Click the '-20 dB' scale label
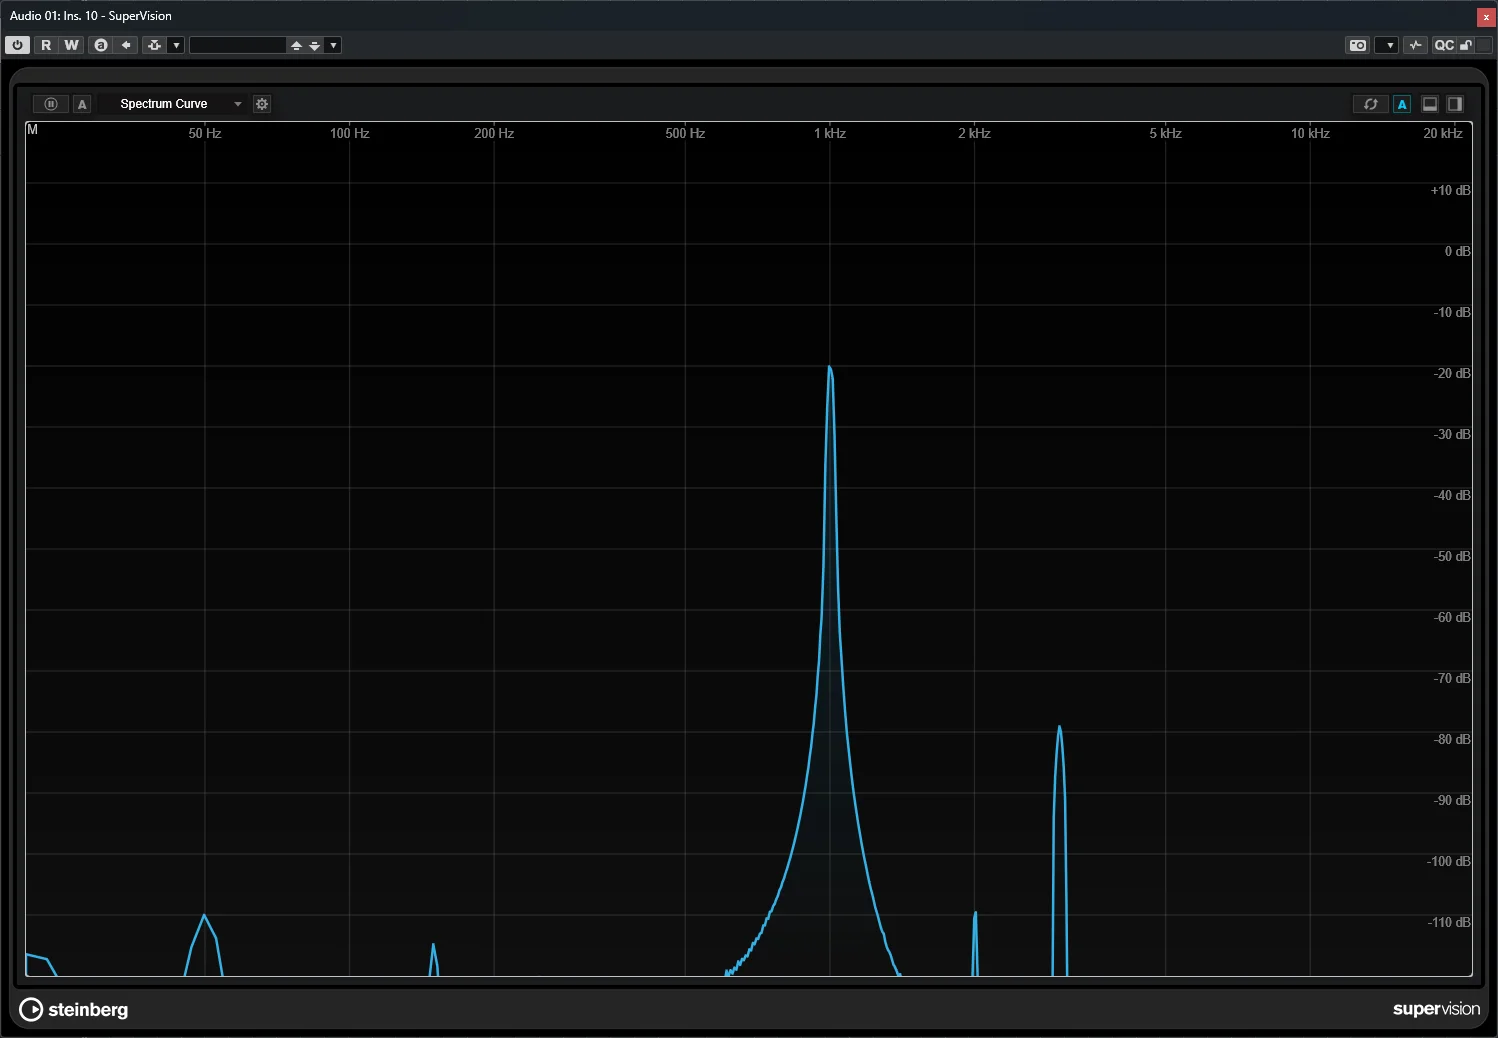The image size is (1498, 1038). (x=1452, y=373)
